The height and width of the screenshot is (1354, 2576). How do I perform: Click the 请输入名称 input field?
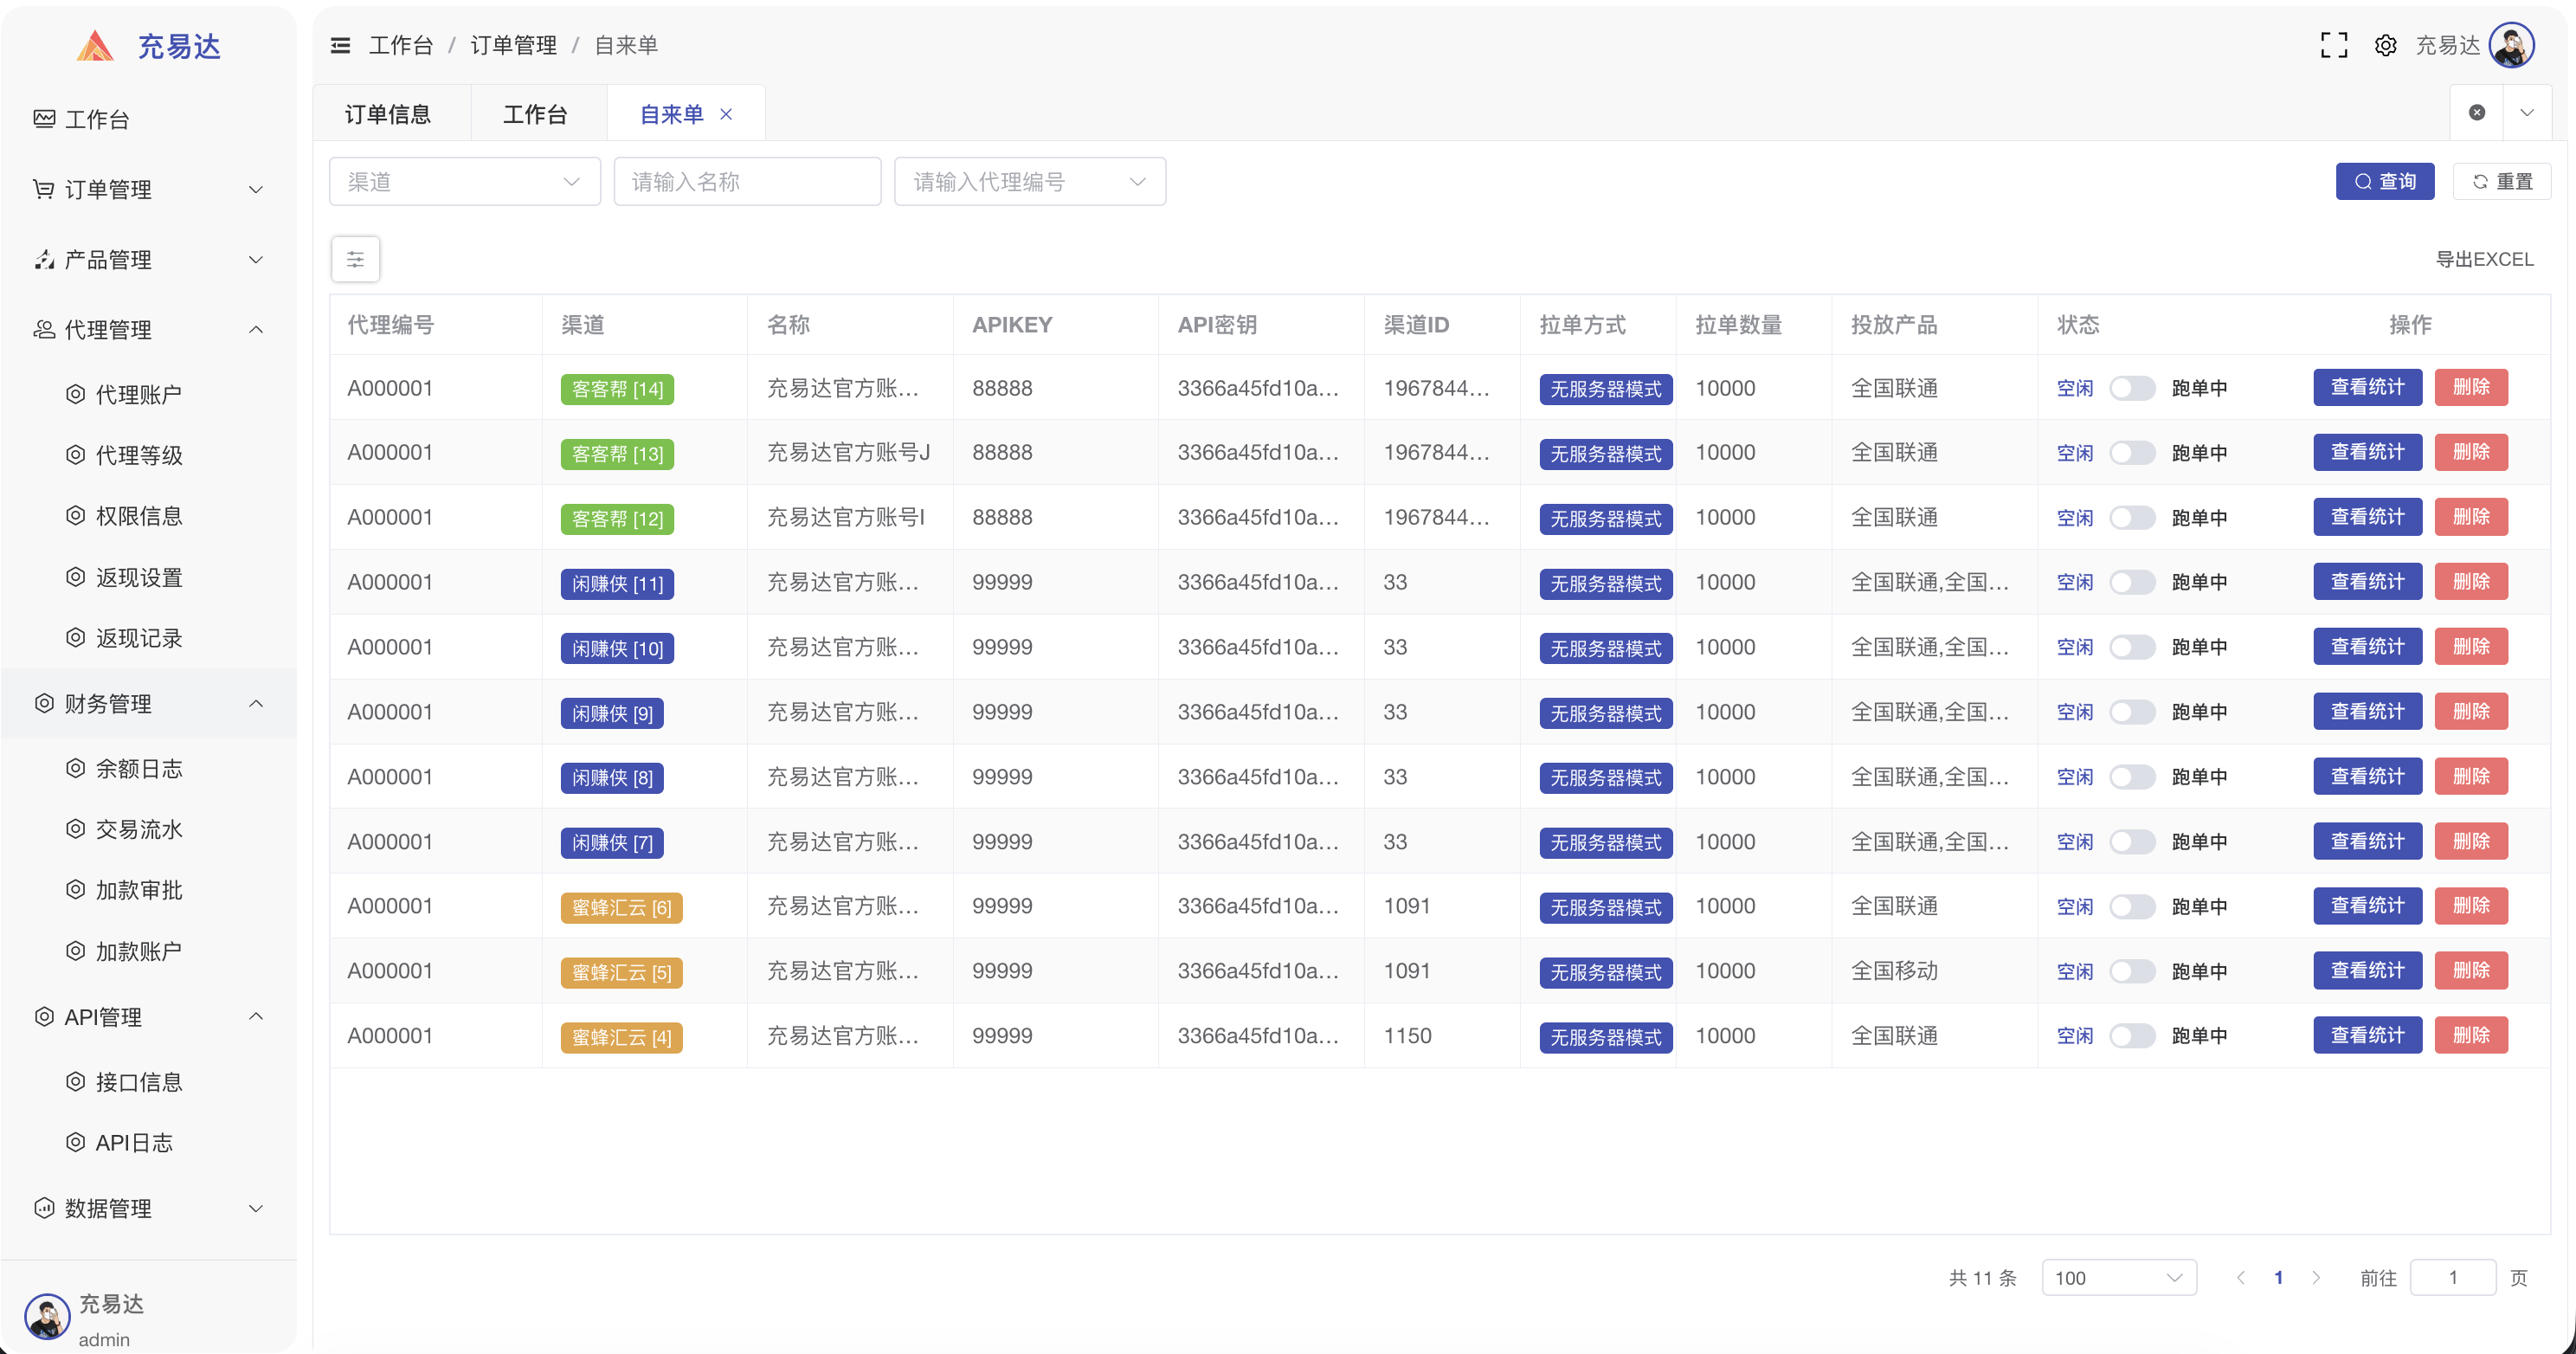pyautogui.click(x=747, y=182)
